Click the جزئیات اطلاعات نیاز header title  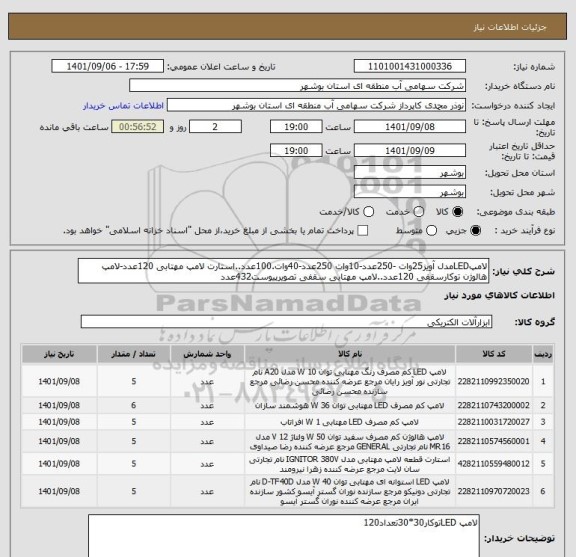point(510,28)
